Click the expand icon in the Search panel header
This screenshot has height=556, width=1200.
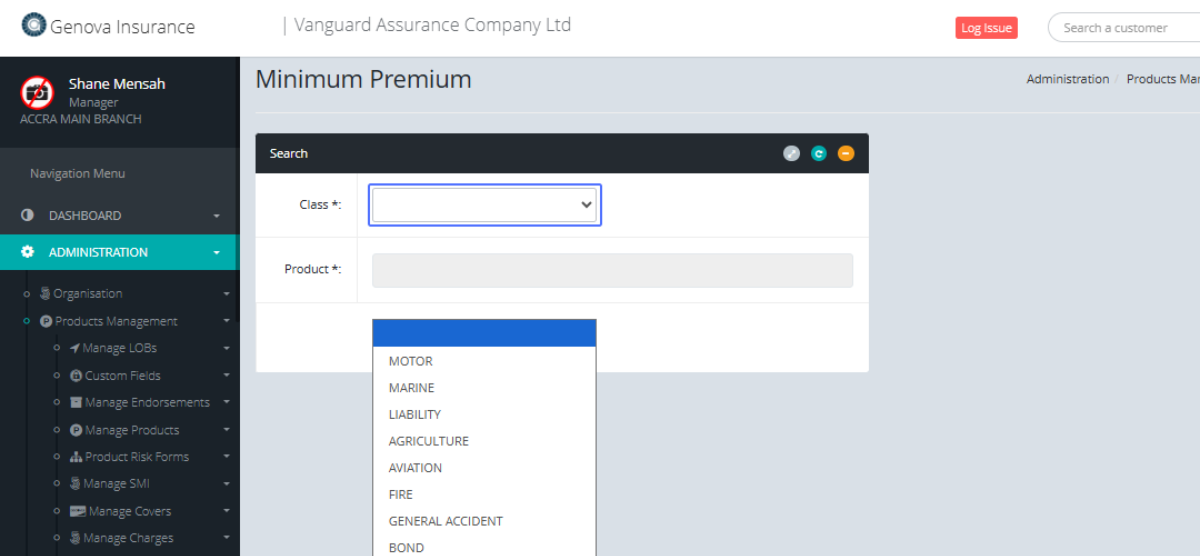tap(791, 153)
